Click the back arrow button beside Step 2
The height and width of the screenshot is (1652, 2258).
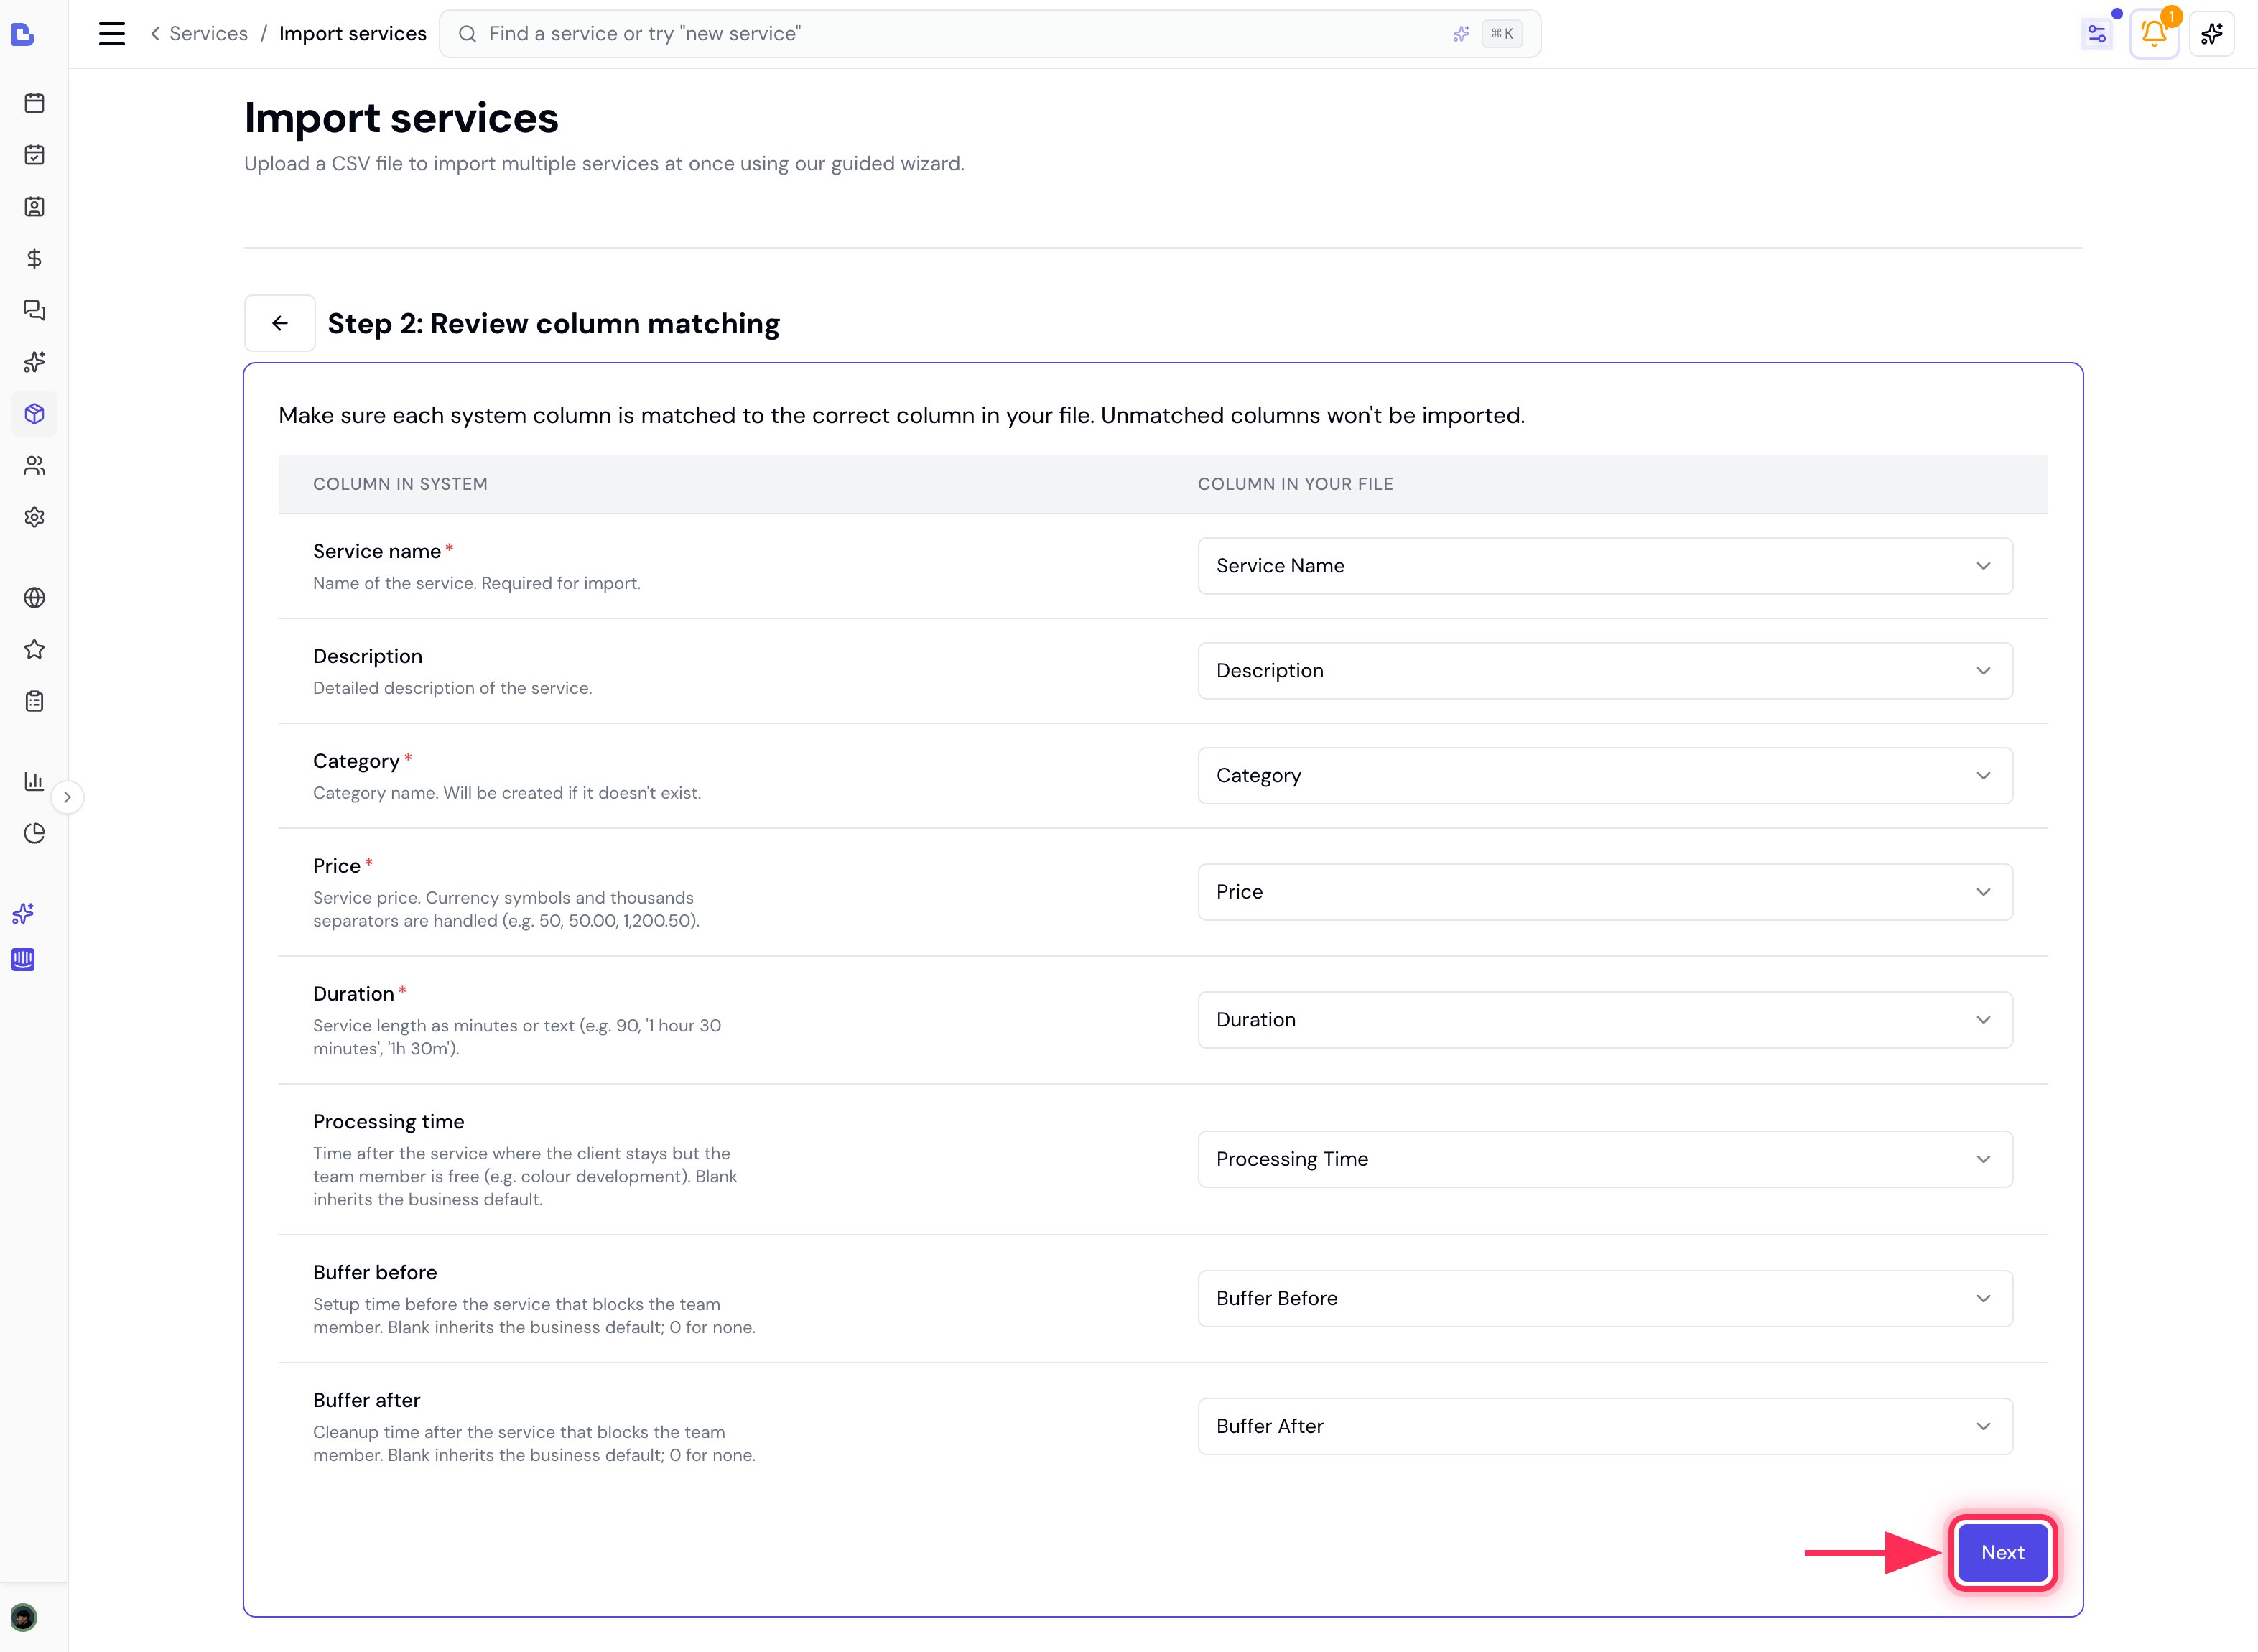(x=280, y=323)
